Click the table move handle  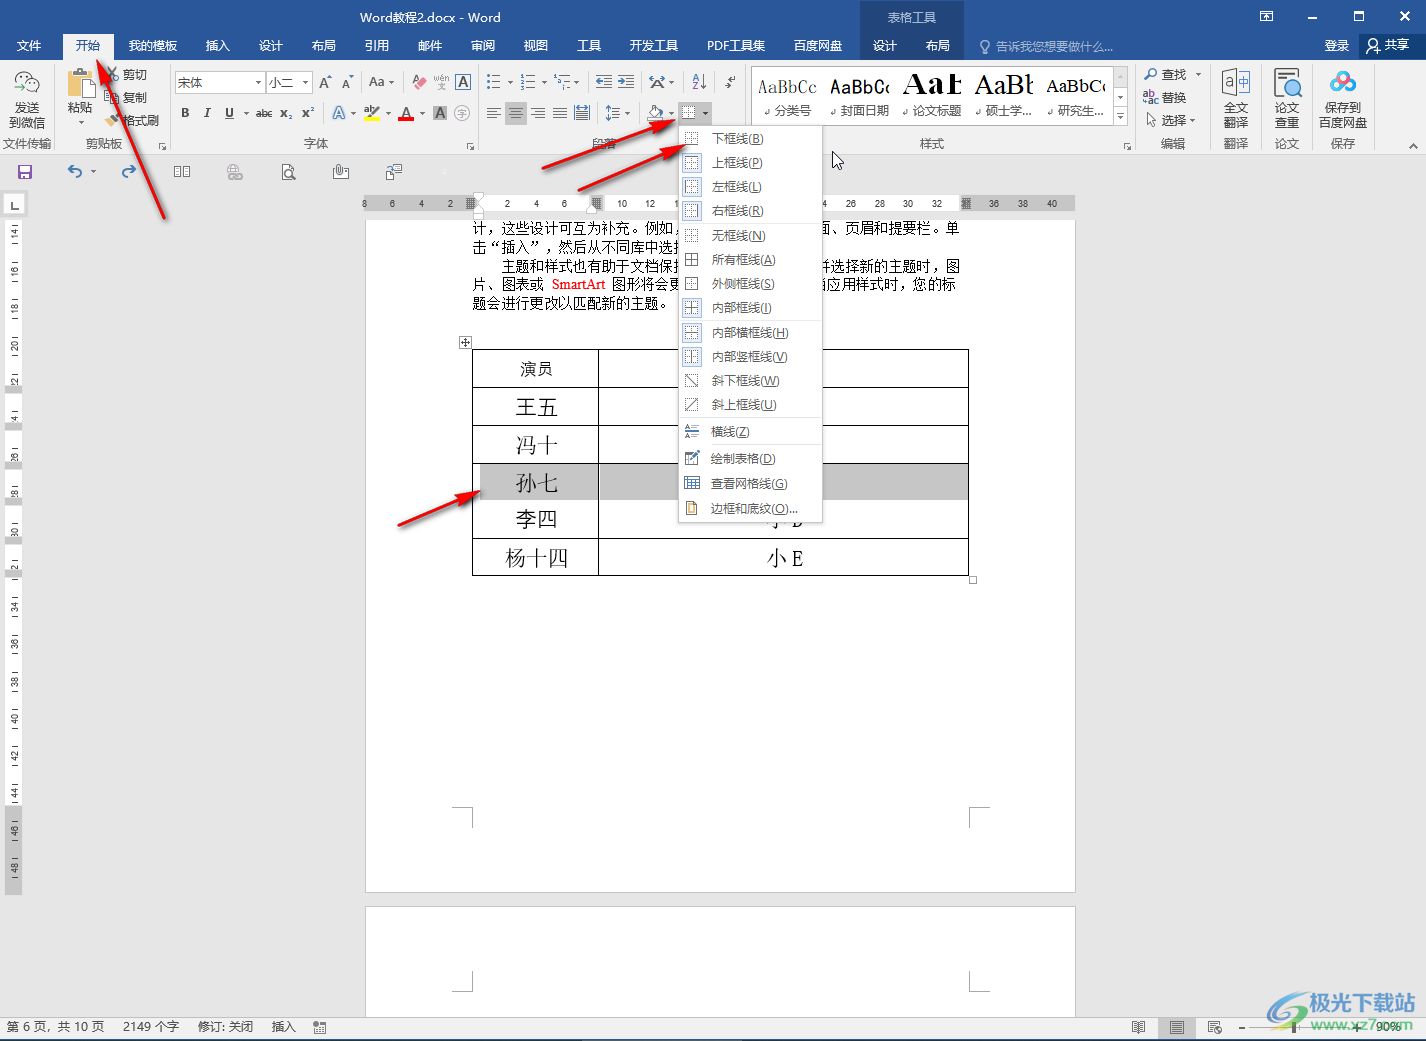tap(465, 342)
